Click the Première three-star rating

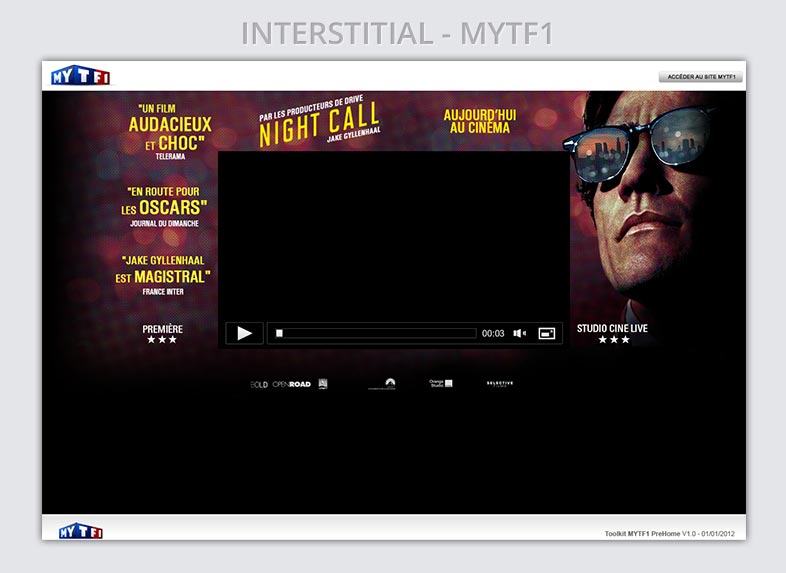[x=162, y=334]
